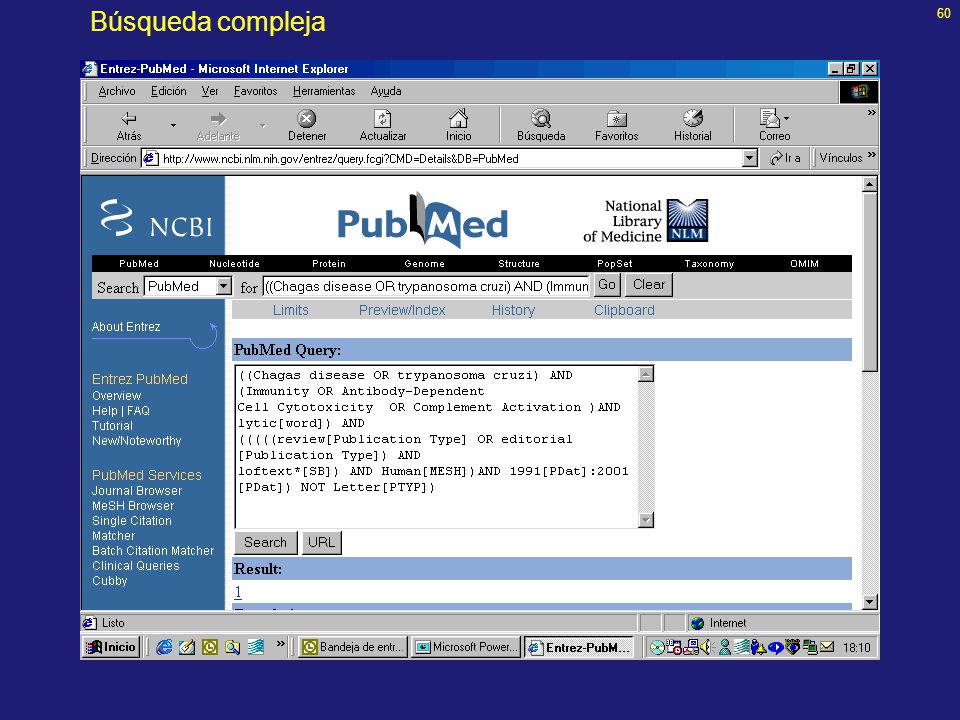960x720 pixels.
Task: Open the Clipboard link
Action: click(x=624, y=310)
